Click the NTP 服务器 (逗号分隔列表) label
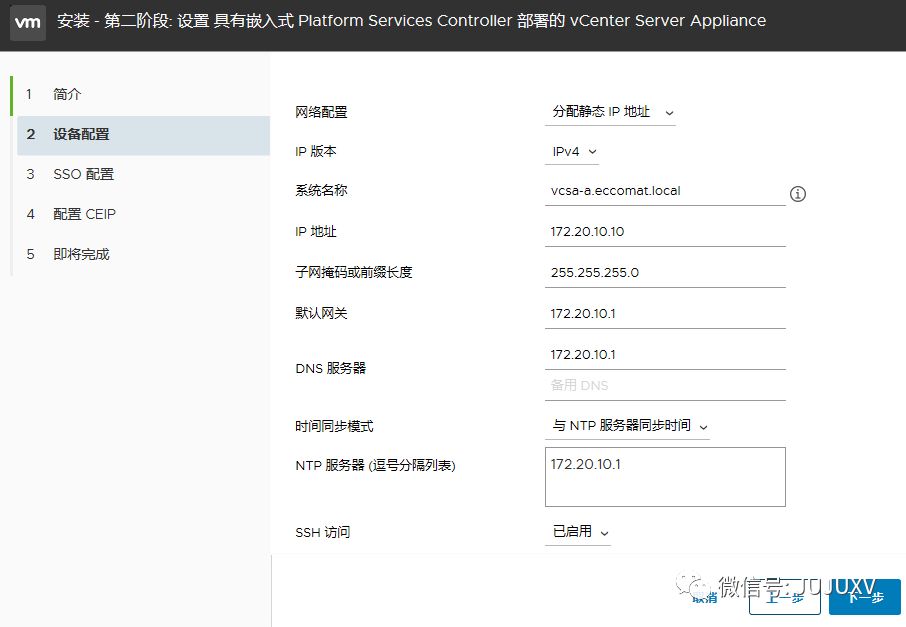This screenshot has width=906, height=627. tap(376, 465)
